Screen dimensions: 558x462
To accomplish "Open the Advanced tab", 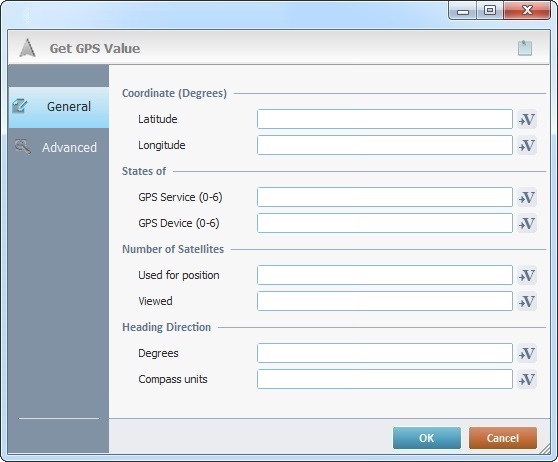I will tap(59, 147).
